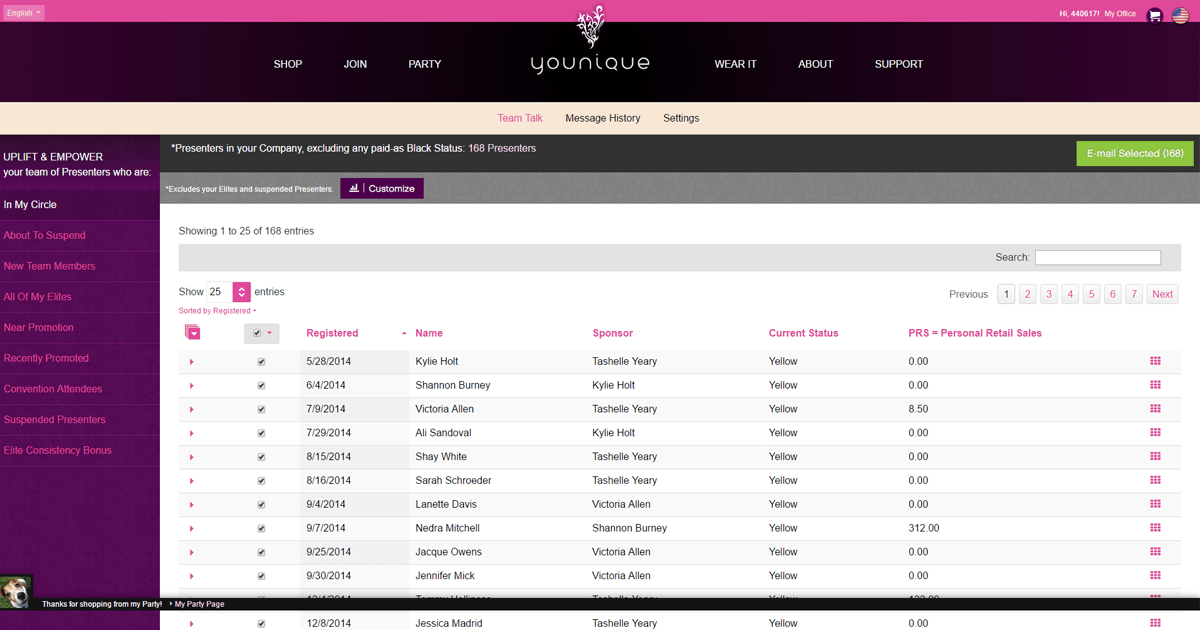This screenshot has width=1200, height=630.
Task: Open grid actions for Victoria Allen row
Action: (x=1156, y=409)
